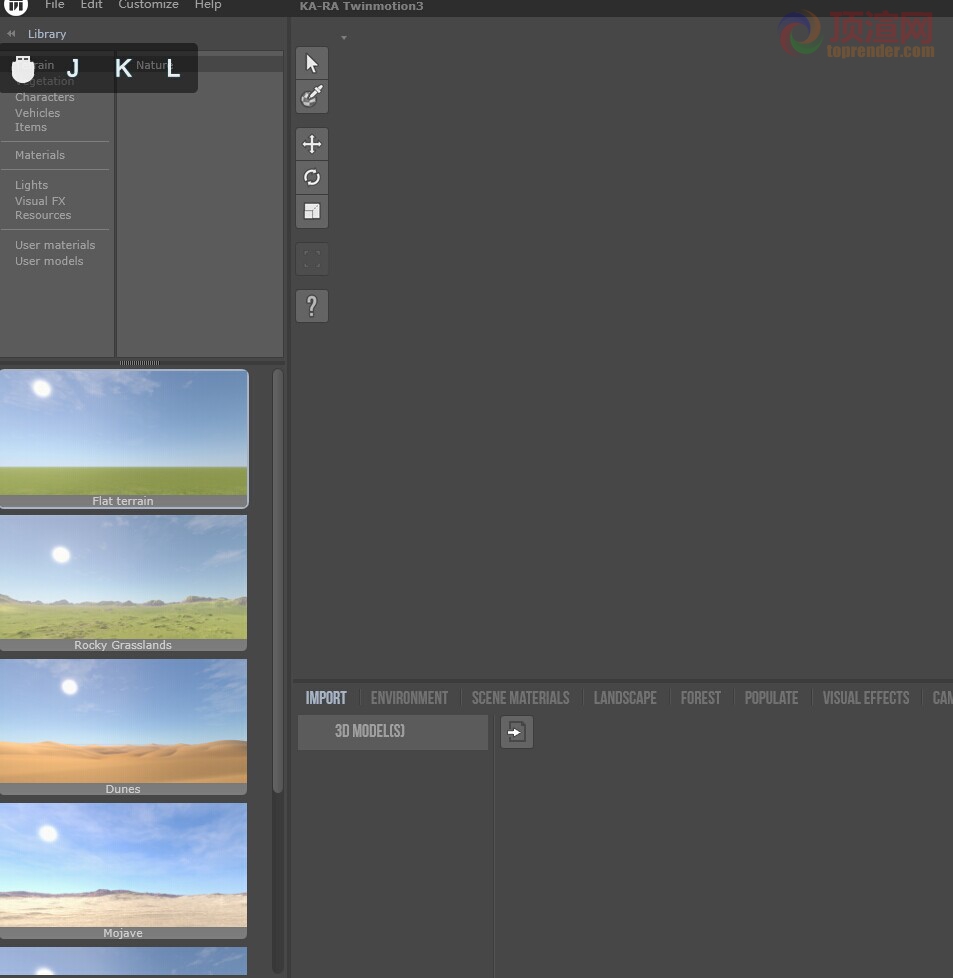Choose the Flat terrain thumbnail

click(x=123, y=438)
